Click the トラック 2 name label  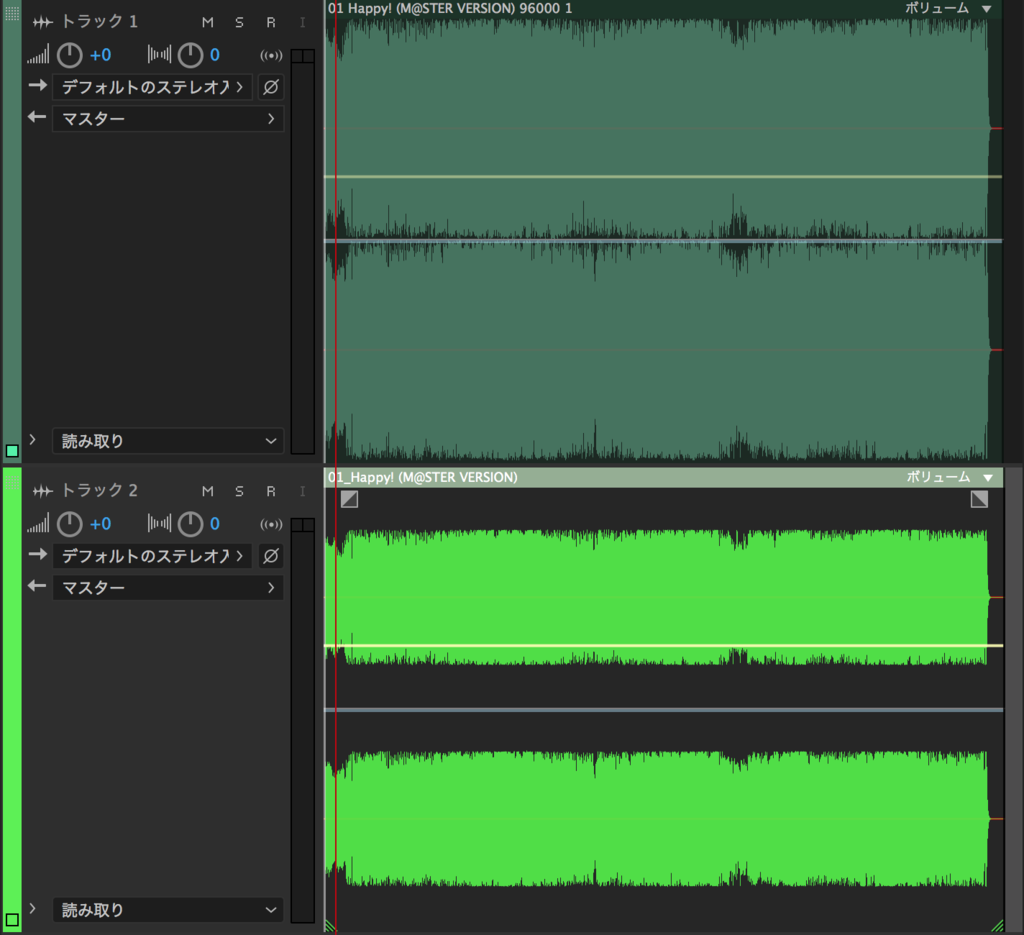(x=99, y=490)
